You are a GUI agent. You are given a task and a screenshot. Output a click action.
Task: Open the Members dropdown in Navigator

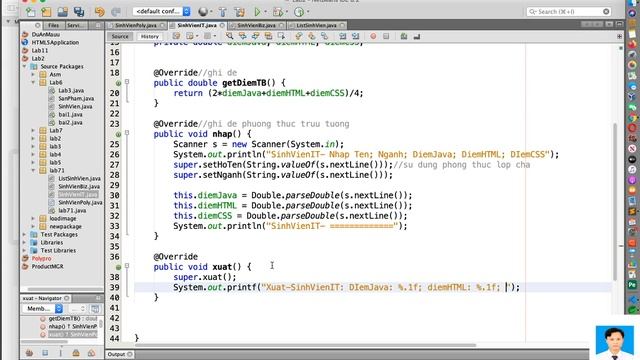(x=42, y=309)
